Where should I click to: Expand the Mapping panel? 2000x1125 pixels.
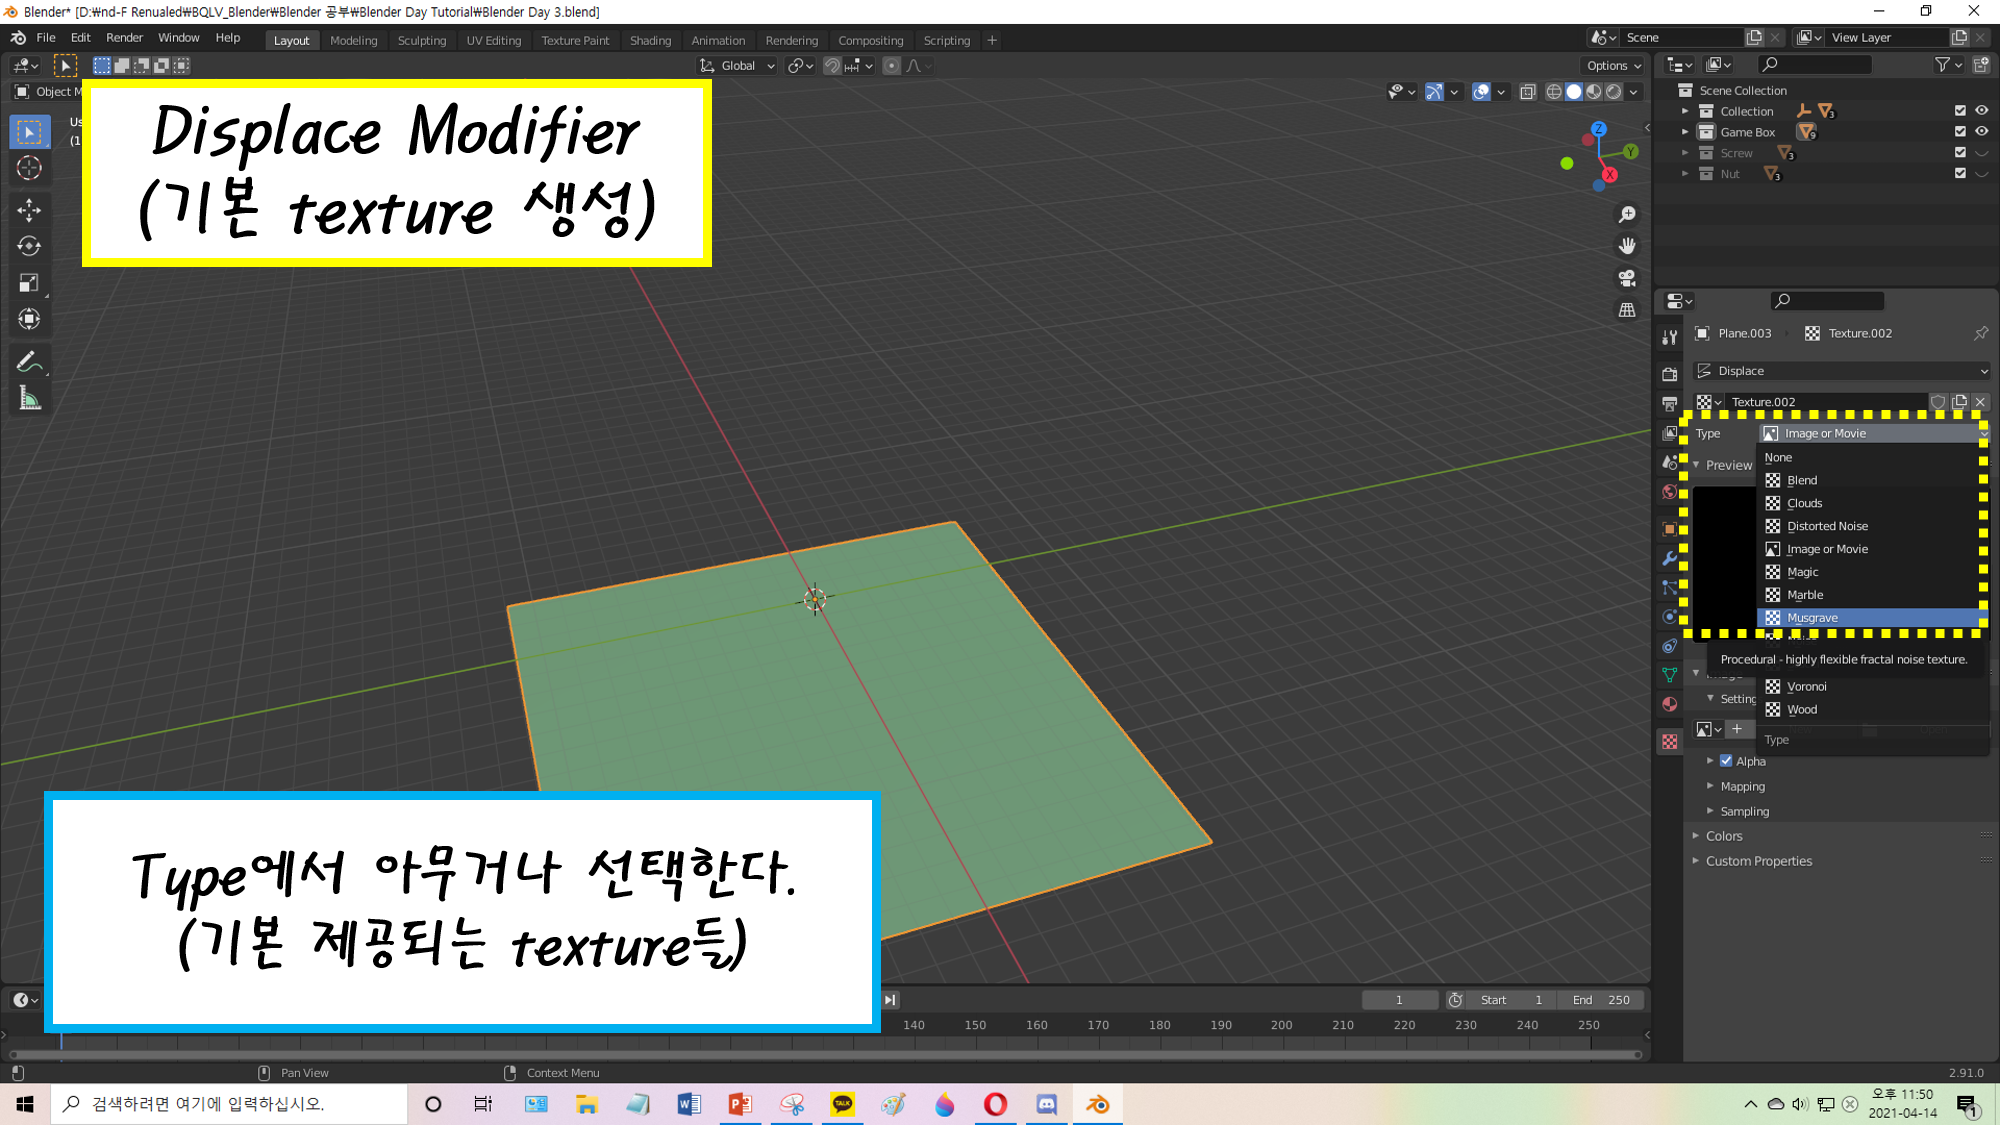pos(1742,786)
